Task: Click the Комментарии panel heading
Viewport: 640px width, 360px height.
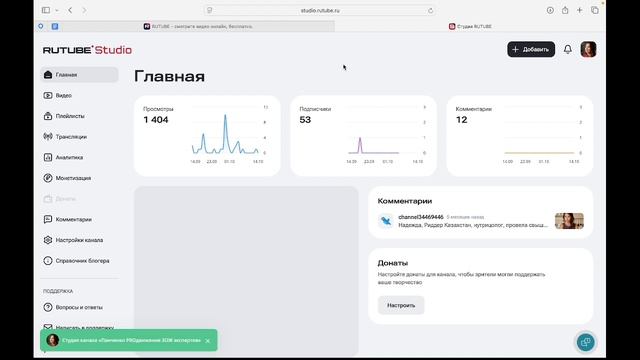Action: (x=404, y=201)
